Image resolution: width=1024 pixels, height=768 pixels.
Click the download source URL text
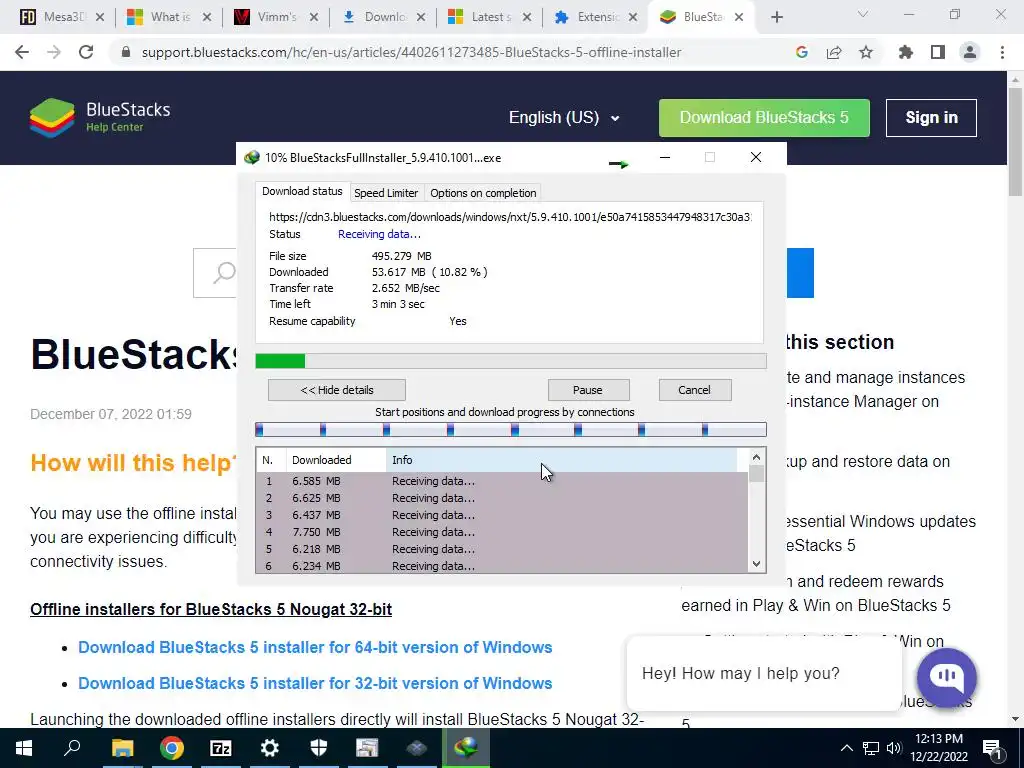pos(510,217)
